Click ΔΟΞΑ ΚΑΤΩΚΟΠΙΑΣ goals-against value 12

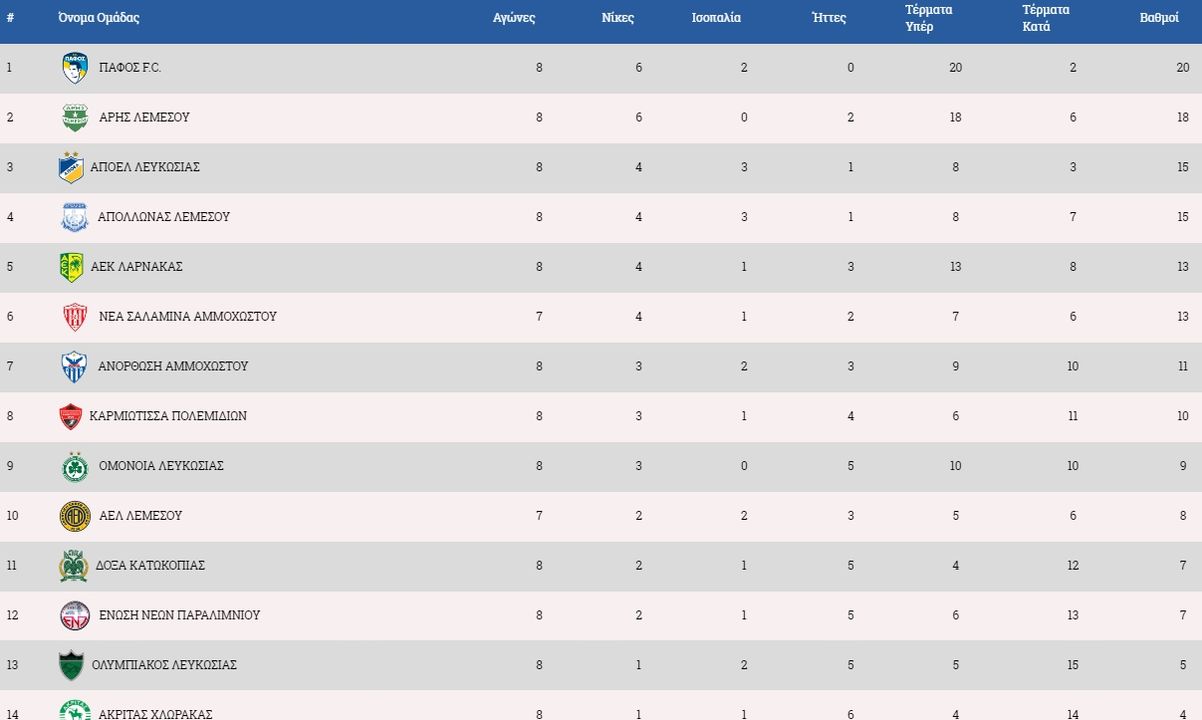[x=1073, y=566]
